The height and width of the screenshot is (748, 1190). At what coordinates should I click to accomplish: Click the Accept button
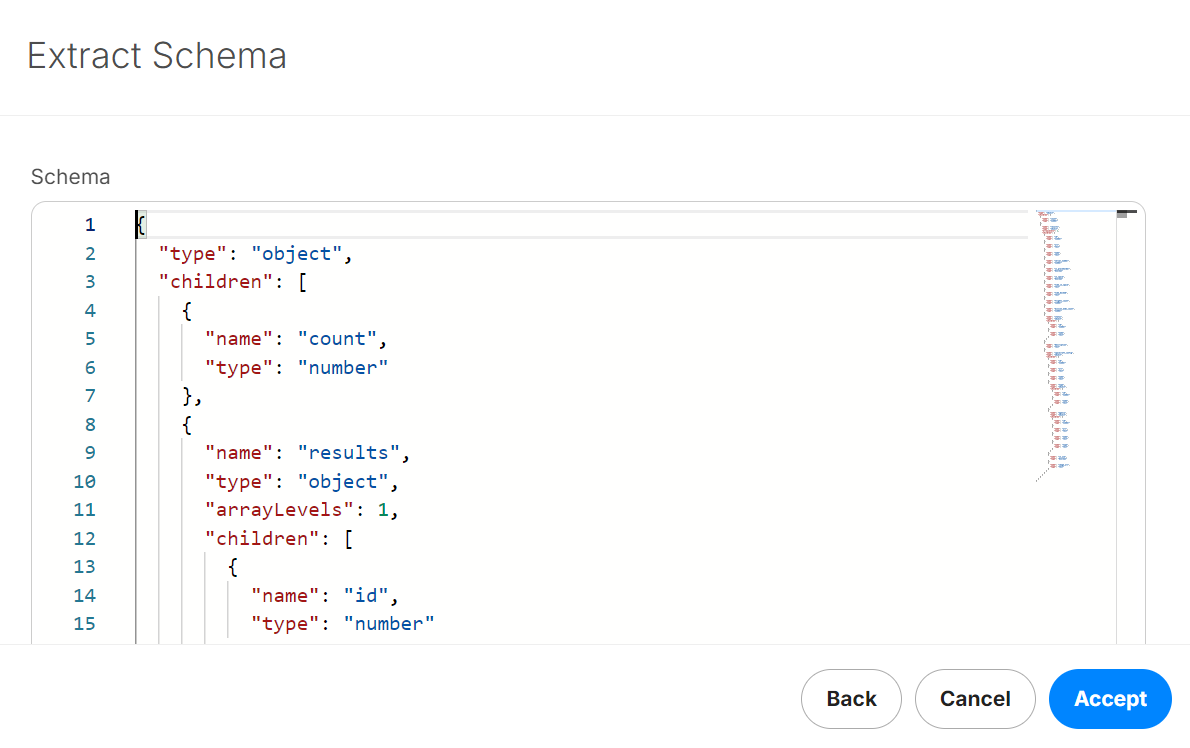point(1110,699)
